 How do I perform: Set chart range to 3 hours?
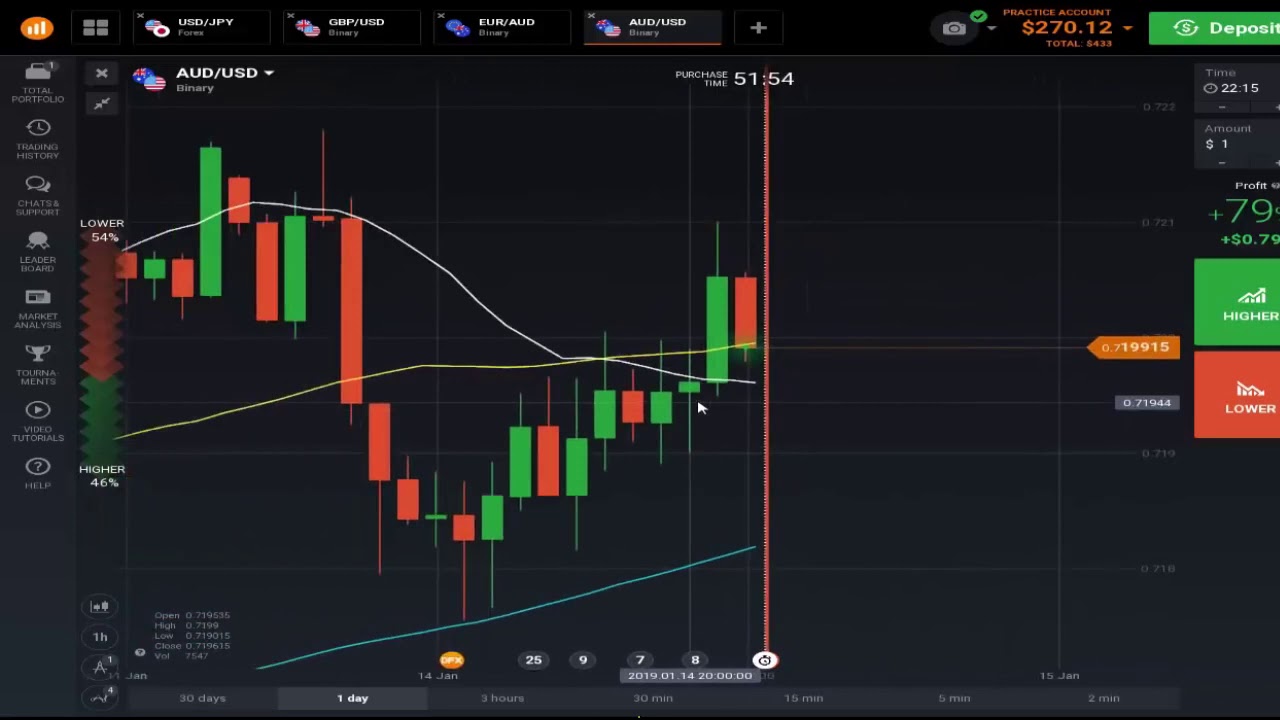[x=503, y=698]
